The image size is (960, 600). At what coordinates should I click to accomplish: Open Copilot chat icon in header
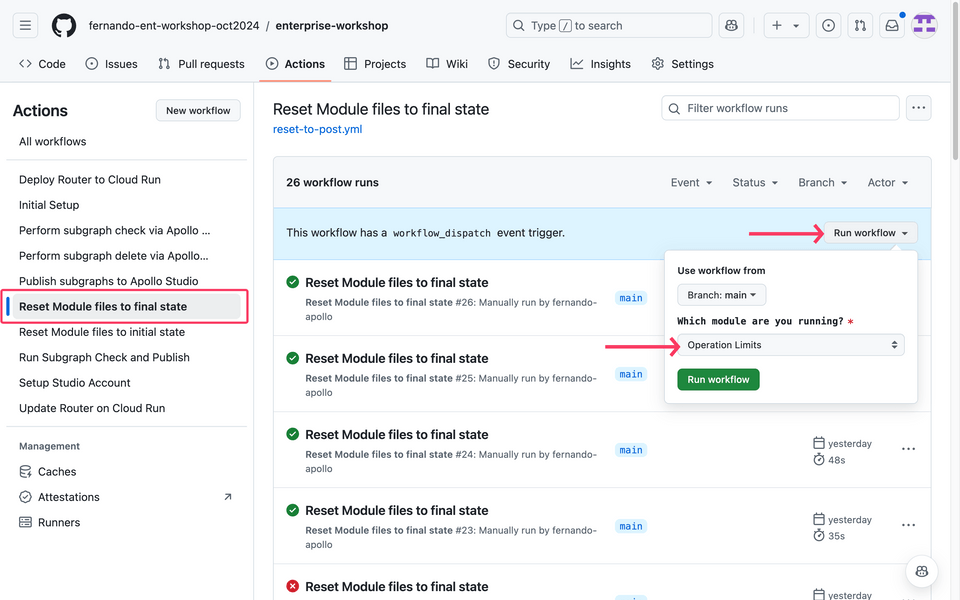pos(731,26)
